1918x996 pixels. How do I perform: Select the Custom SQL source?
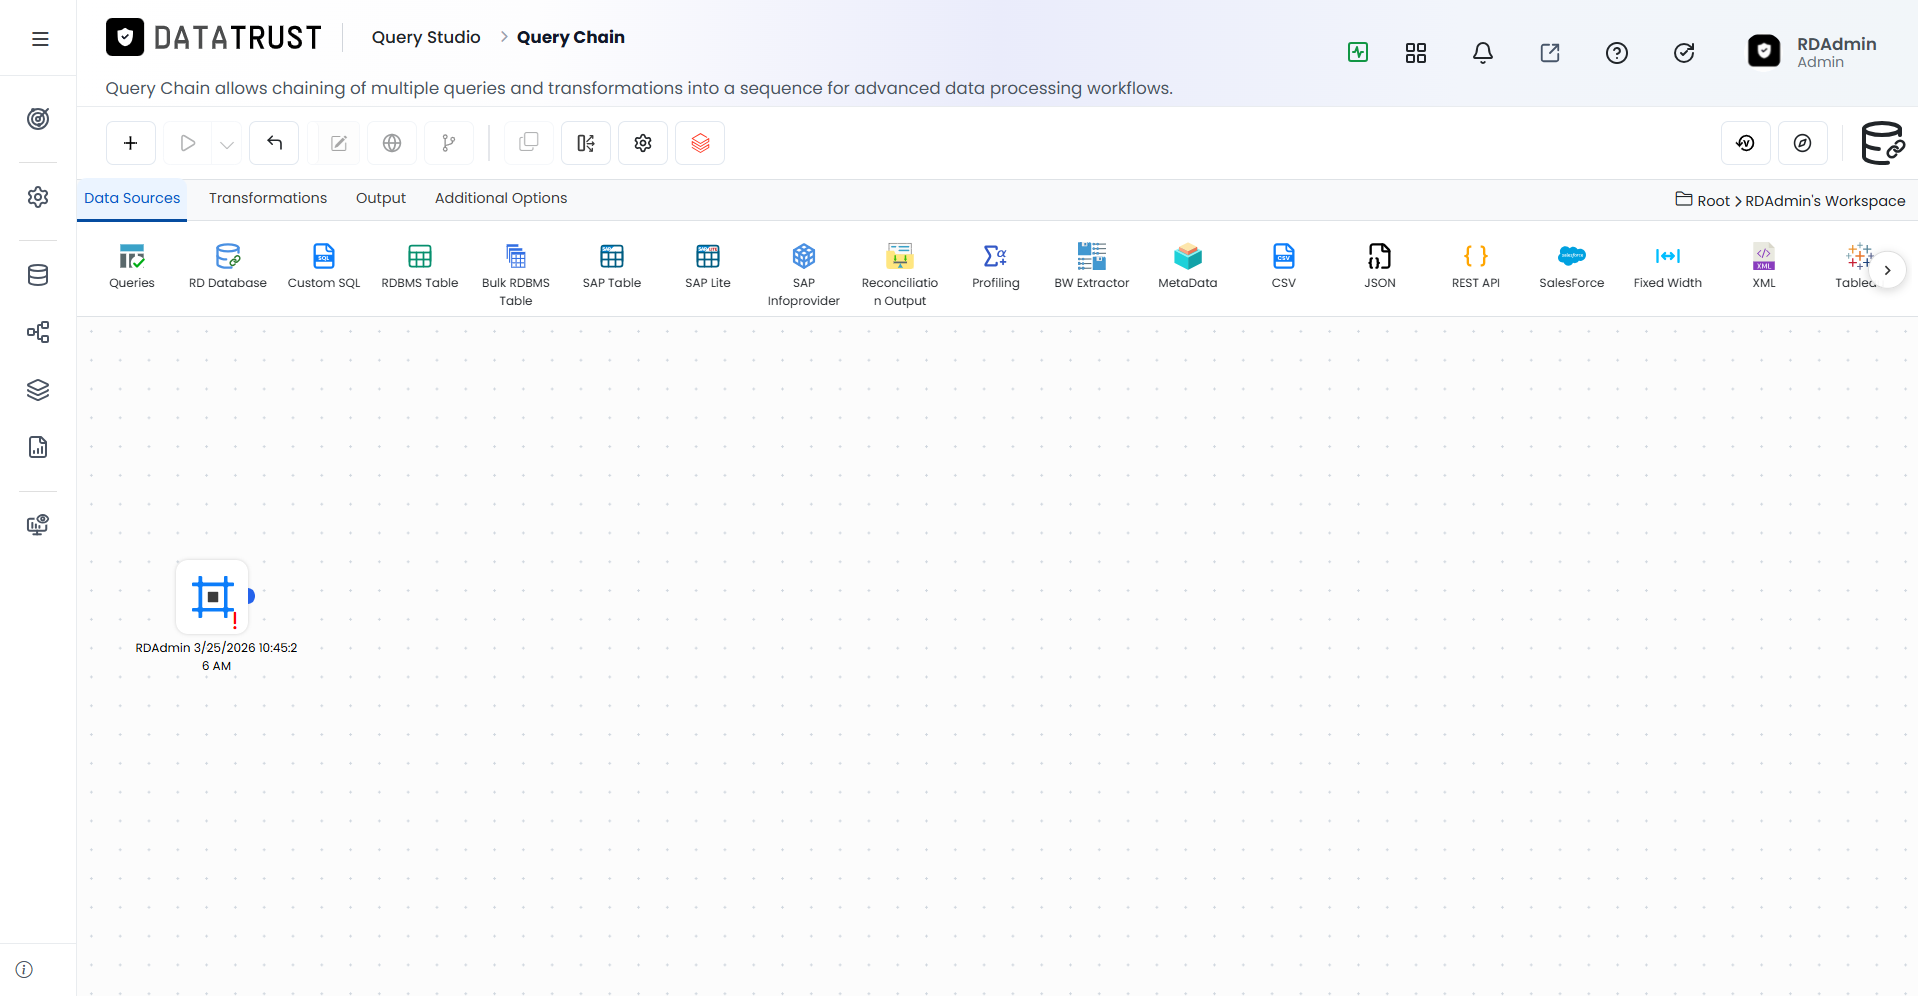[324, 266]
